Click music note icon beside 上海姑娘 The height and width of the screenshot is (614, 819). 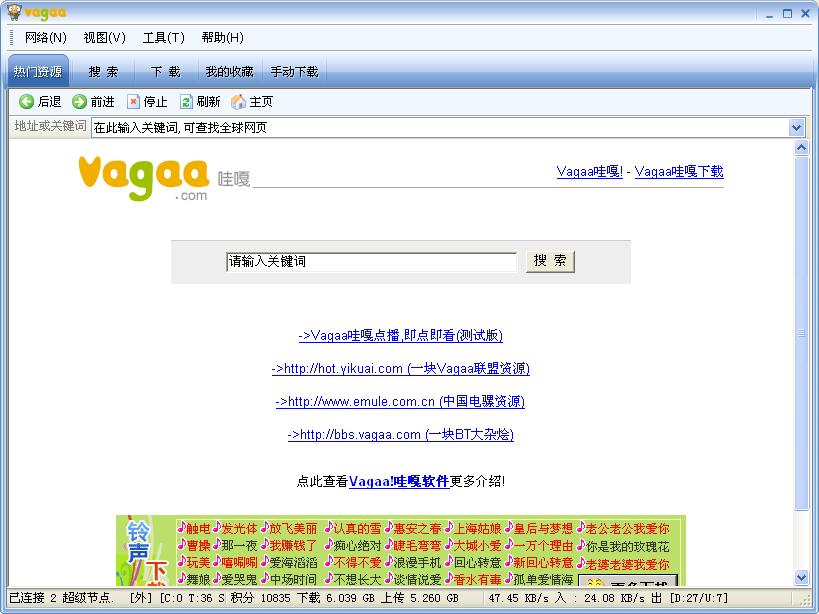pos(449,528)
